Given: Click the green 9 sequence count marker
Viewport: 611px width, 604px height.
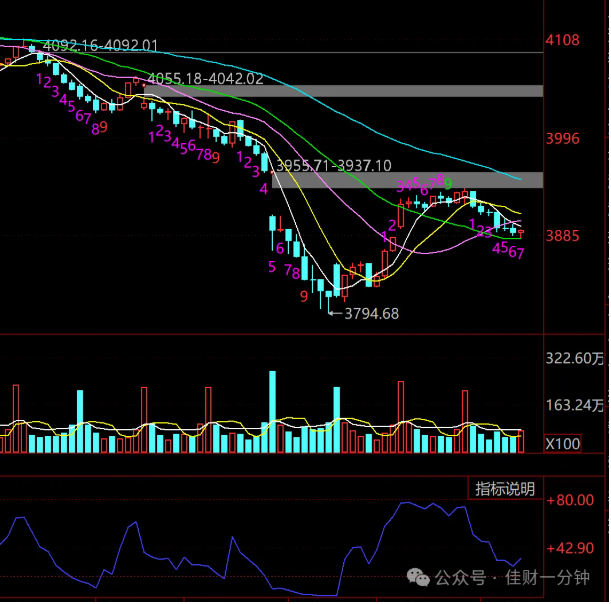Looking at the screenshot, I should point(448,184).
